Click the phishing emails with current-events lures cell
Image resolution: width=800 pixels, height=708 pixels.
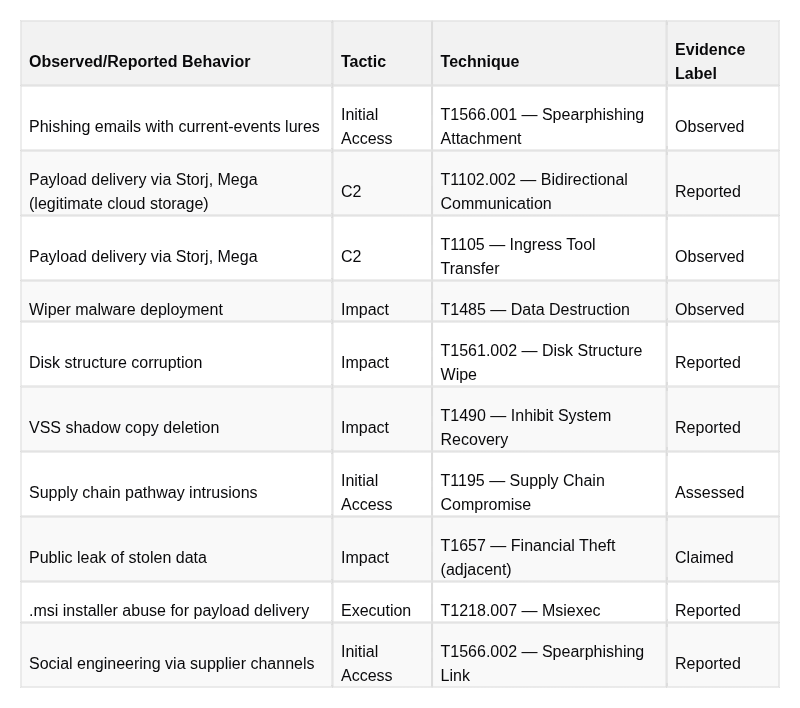[177, 118]
